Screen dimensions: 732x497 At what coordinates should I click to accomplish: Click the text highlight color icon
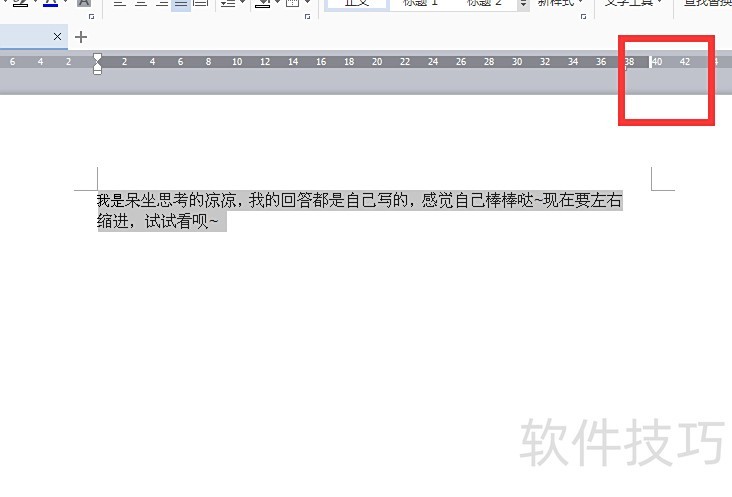(x=18, y=4)
